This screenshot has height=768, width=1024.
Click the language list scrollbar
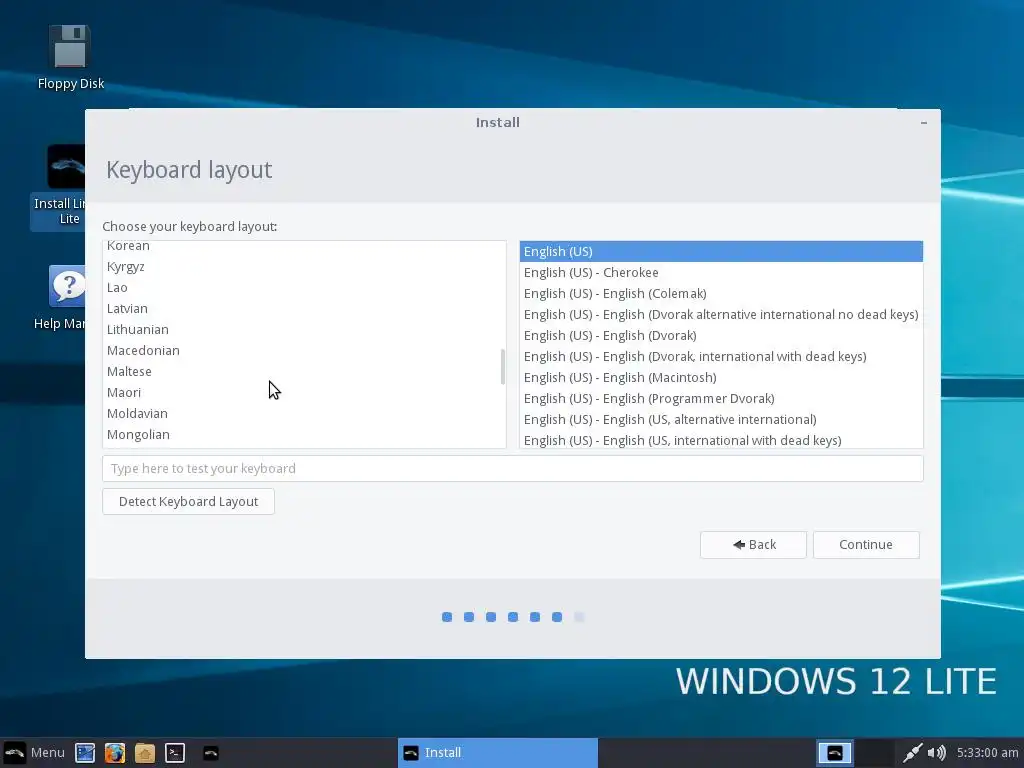tap(502, 366)
